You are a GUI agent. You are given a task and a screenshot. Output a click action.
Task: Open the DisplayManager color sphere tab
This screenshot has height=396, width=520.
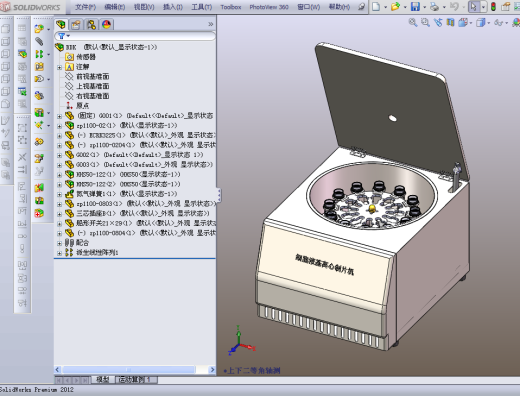tap(106, 24)
